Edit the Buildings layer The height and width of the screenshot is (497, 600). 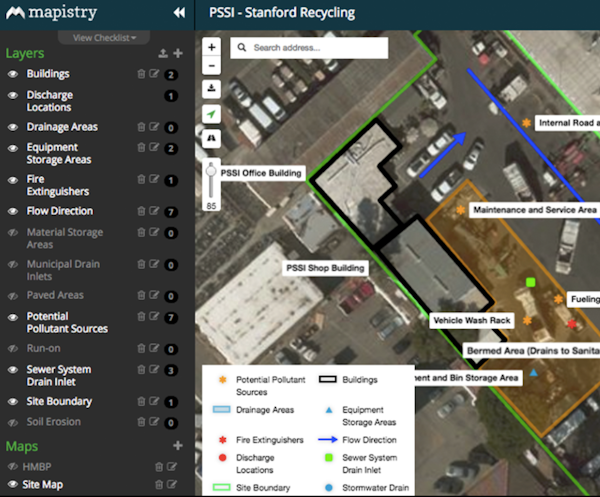coord(154,74)
